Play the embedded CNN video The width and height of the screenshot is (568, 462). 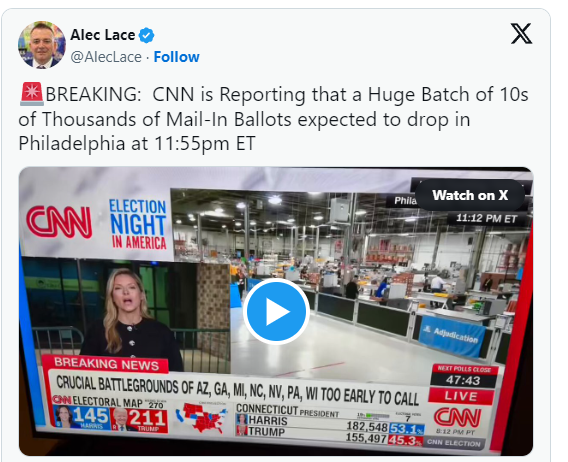(x=276, y=311)
